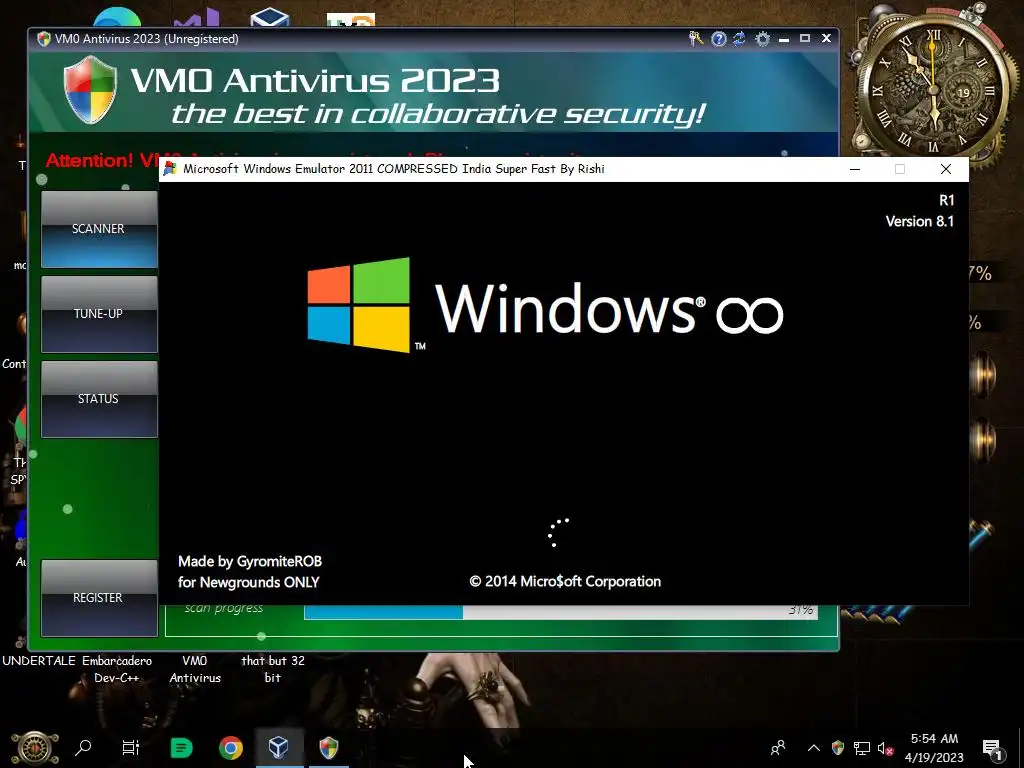Click the steampunk clock gadget on desktop
Viewport: 1024px width, 768px height.
tap(934, 86)
